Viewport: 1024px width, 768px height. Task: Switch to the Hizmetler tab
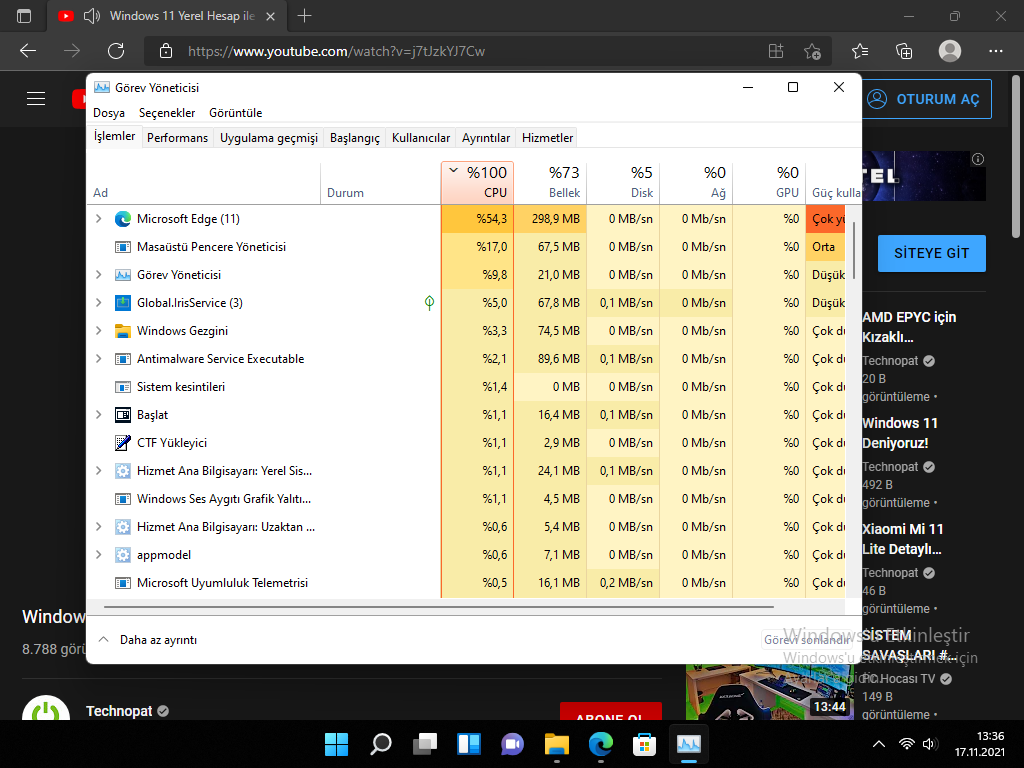[547, 138]
